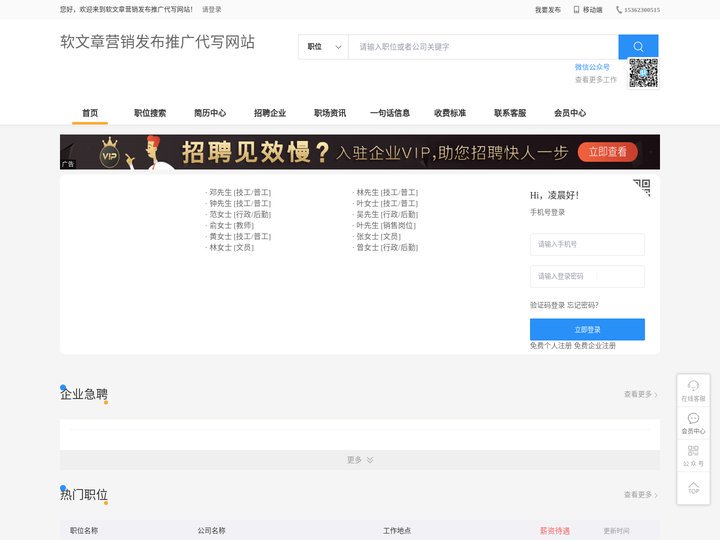Viewport: 720px width, 540px height.
Task: Click the blue search magnifier button
Action: pyautogui.click(x=638, y=46)
